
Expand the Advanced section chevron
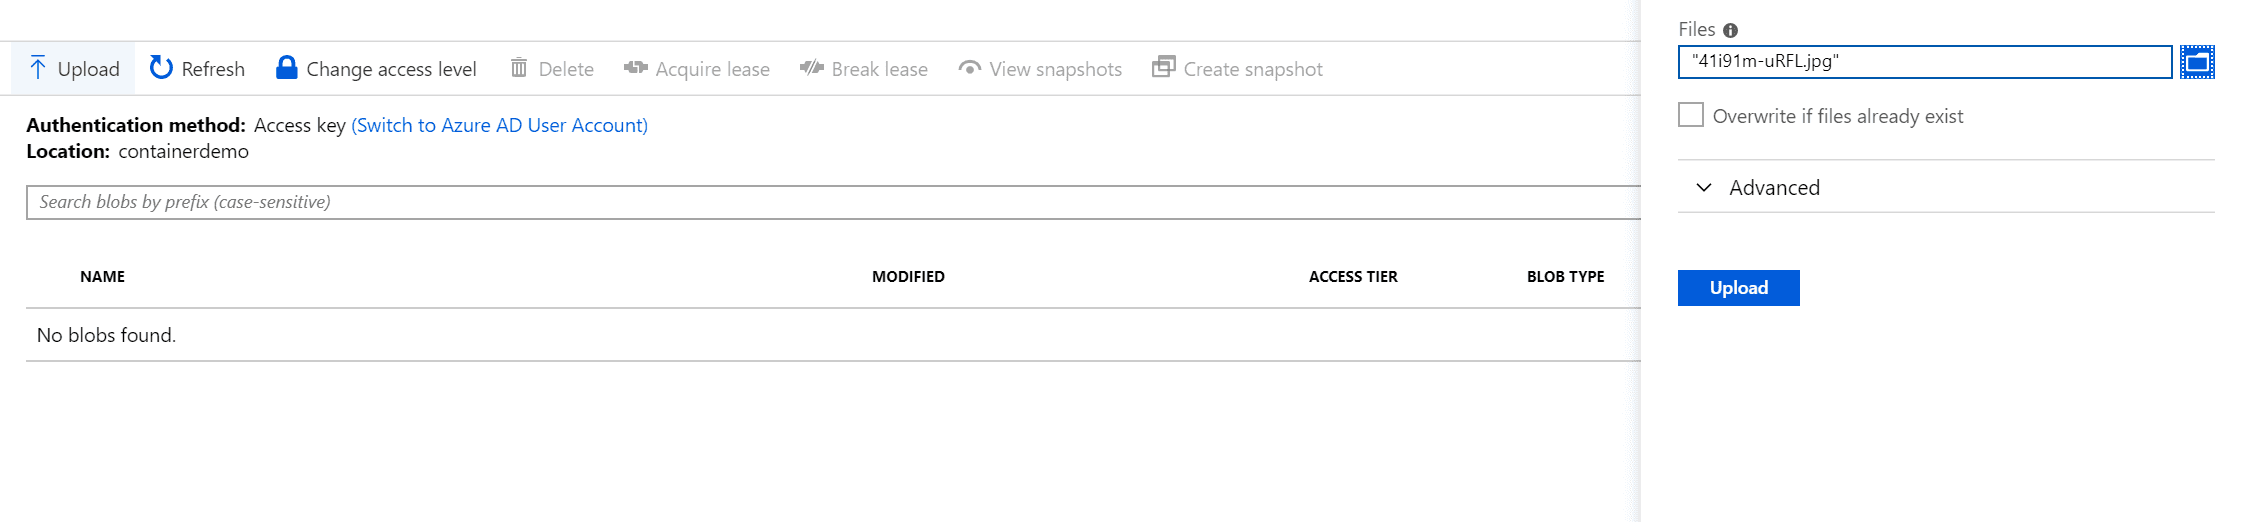[1704, 187]
